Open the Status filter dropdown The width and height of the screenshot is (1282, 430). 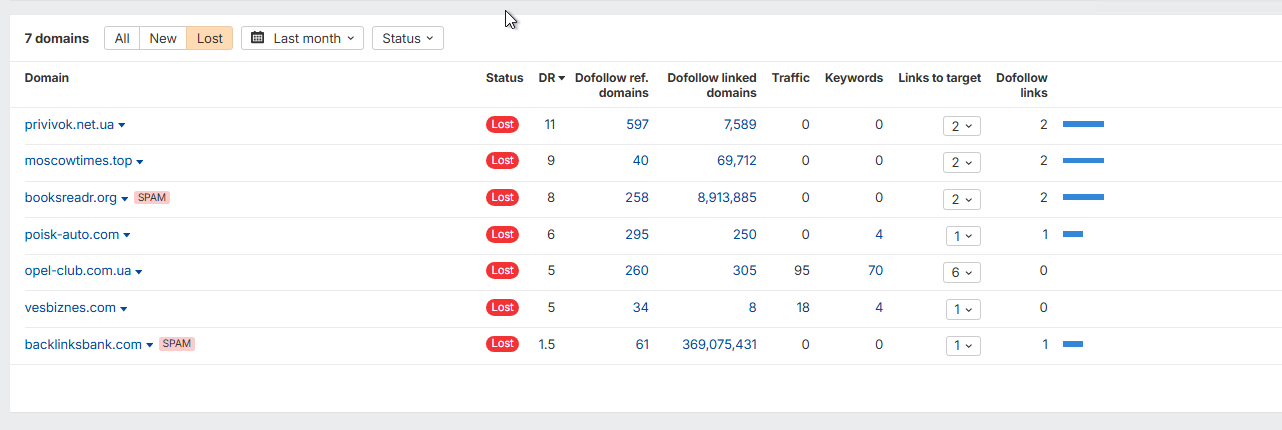(x=408, y=38)
